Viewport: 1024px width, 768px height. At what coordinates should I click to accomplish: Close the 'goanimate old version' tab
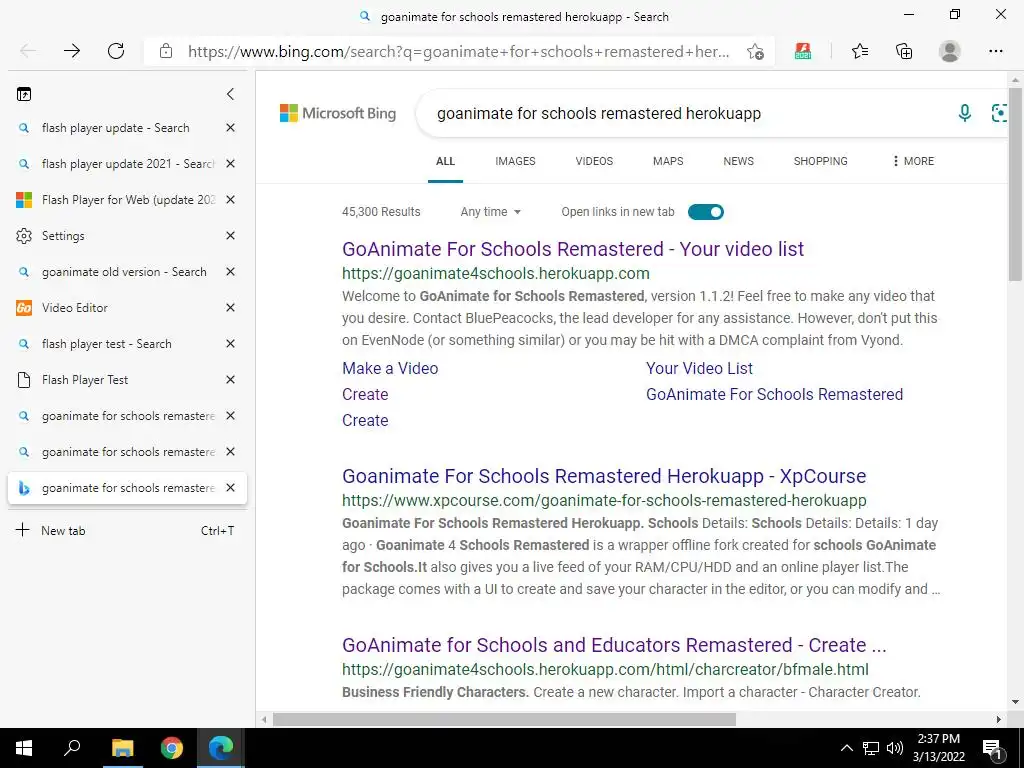(x=230, y=272)
